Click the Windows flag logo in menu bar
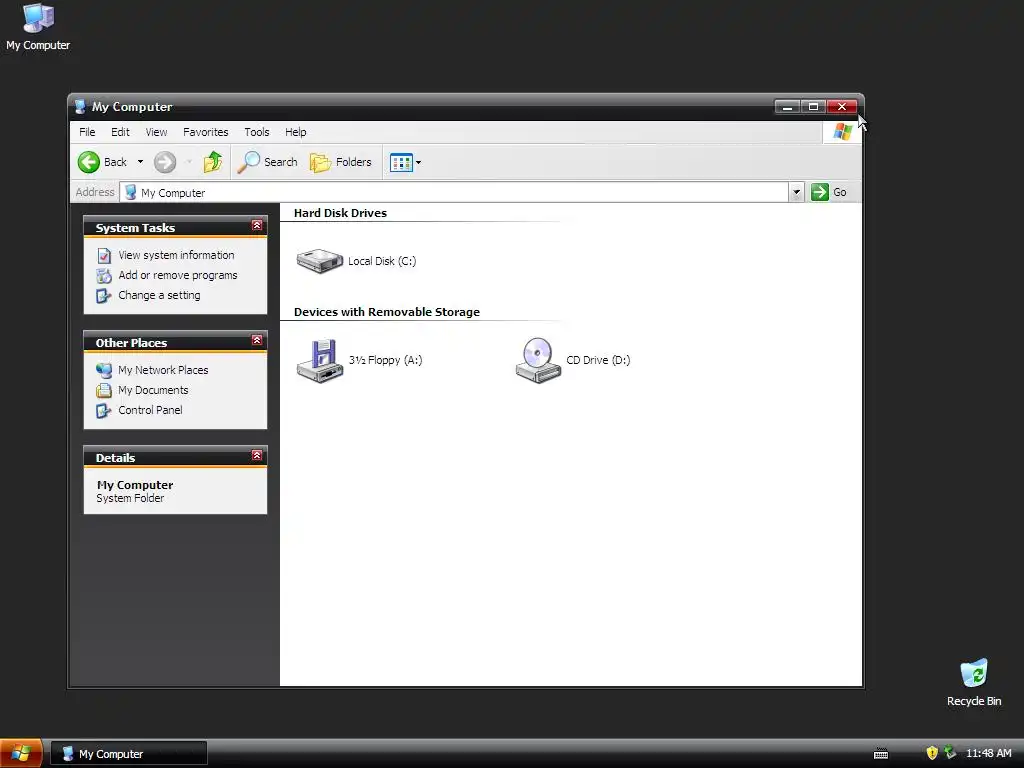This screenshot has width=1024, height=768. (842, 132)
